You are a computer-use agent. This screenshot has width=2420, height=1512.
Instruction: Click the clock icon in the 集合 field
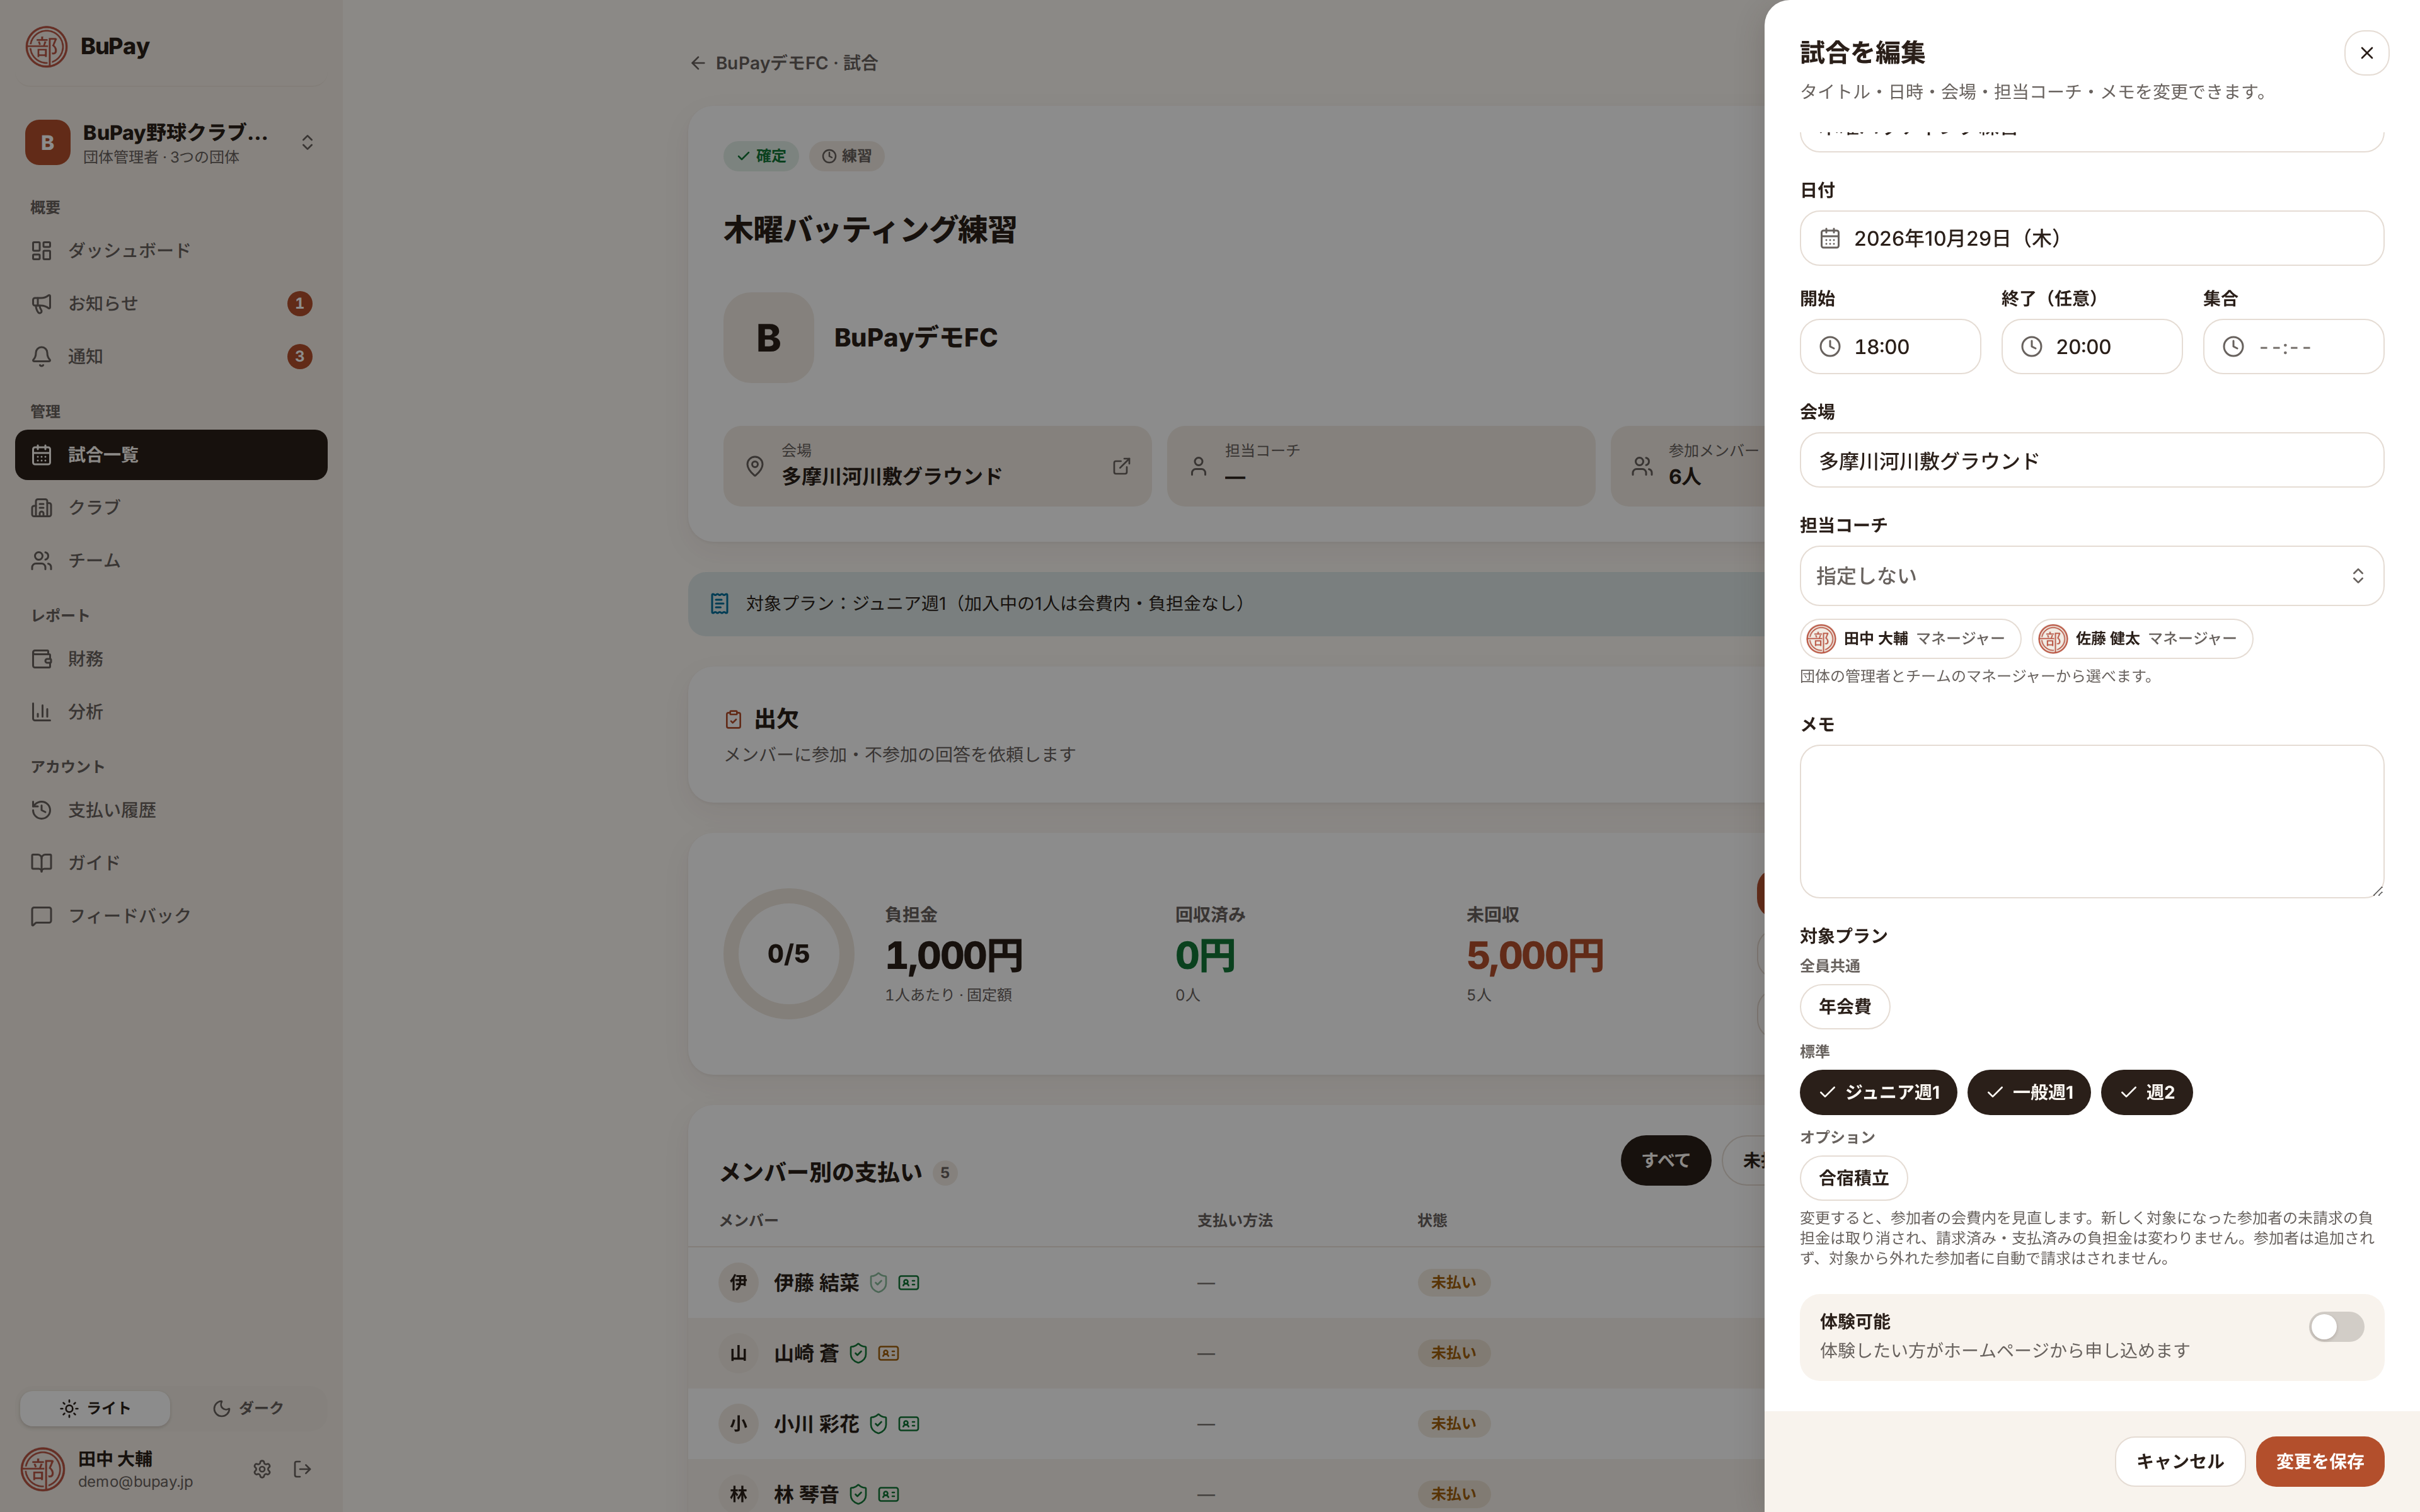pyautogui.click(x=2233, y=347)
